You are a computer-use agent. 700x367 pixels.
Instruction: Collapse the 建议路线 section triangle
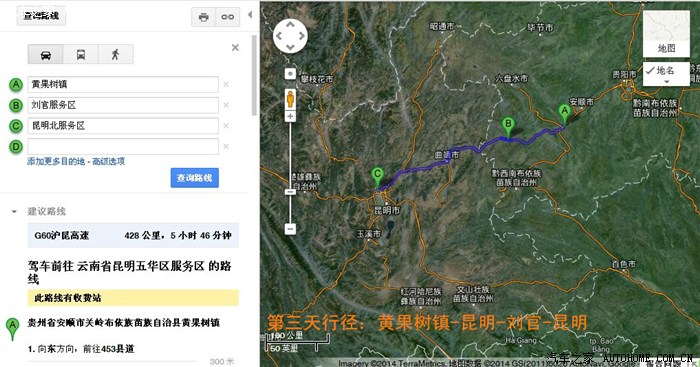pyautogui.click(x=14, y=212)
